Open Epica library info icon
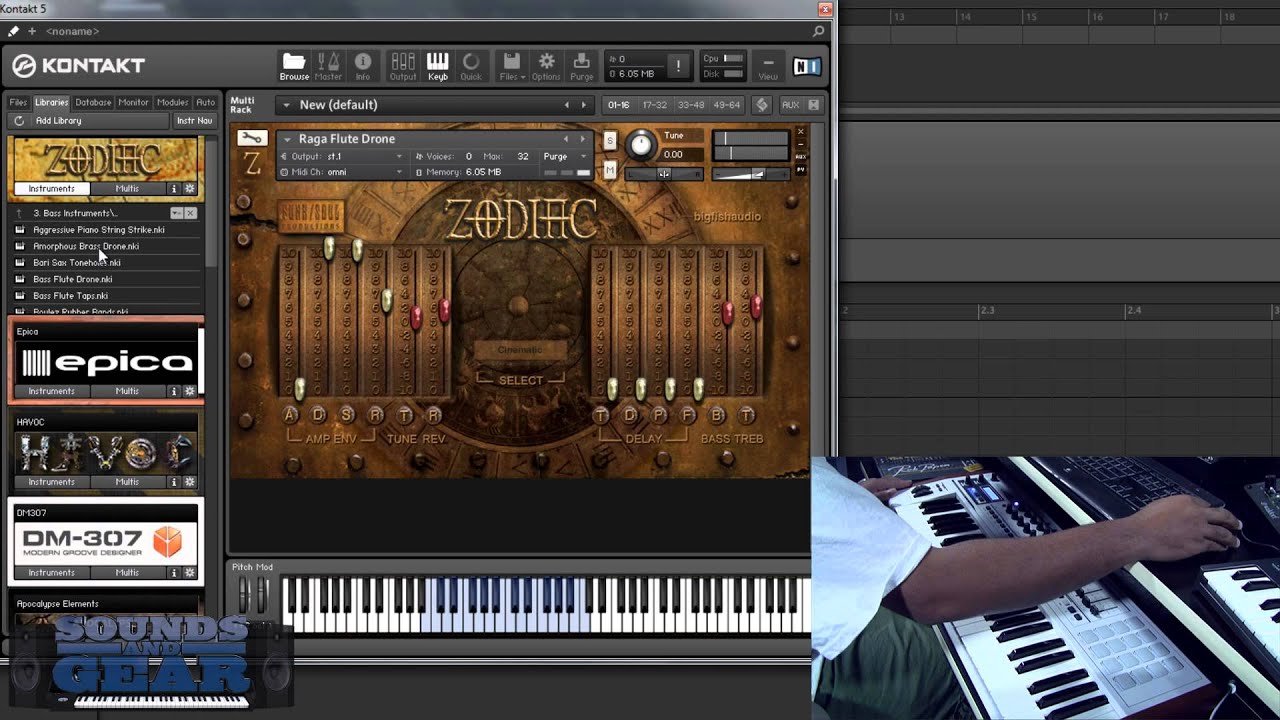This screenshot has width=1280, height=720. coord(173,391)
